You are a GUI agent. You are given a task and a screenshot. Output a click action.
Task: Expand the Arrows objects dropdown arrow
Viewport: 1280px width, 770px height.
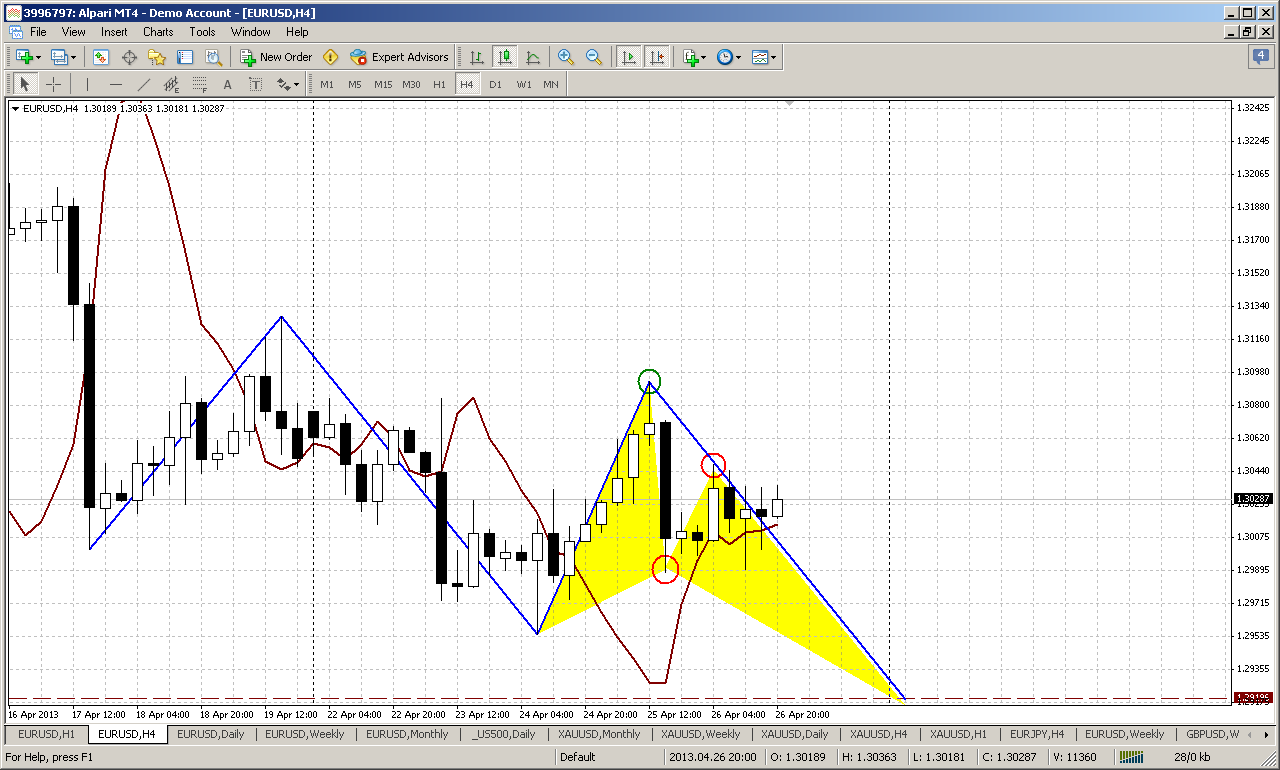click(297, 84)
